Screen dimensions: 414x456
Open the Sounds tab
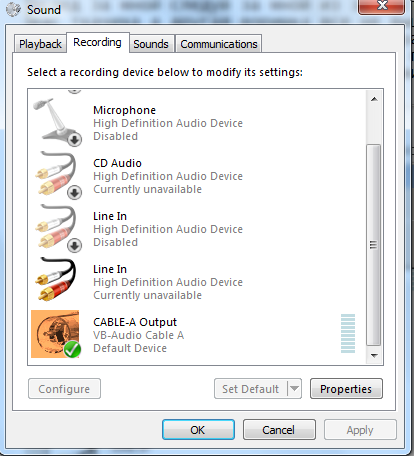click(151, 44)
